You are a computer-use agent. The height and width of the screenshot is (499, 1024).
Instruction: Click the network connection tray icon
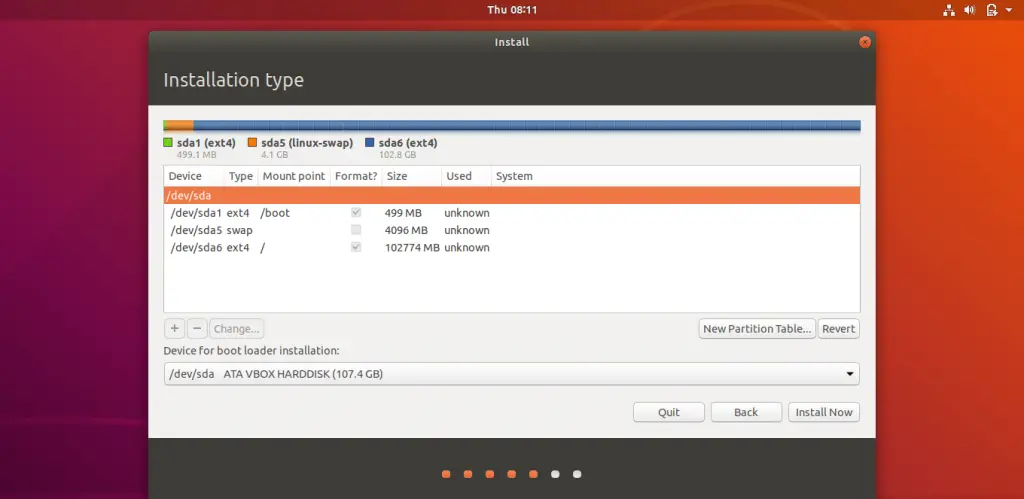[x=949, y=10]
